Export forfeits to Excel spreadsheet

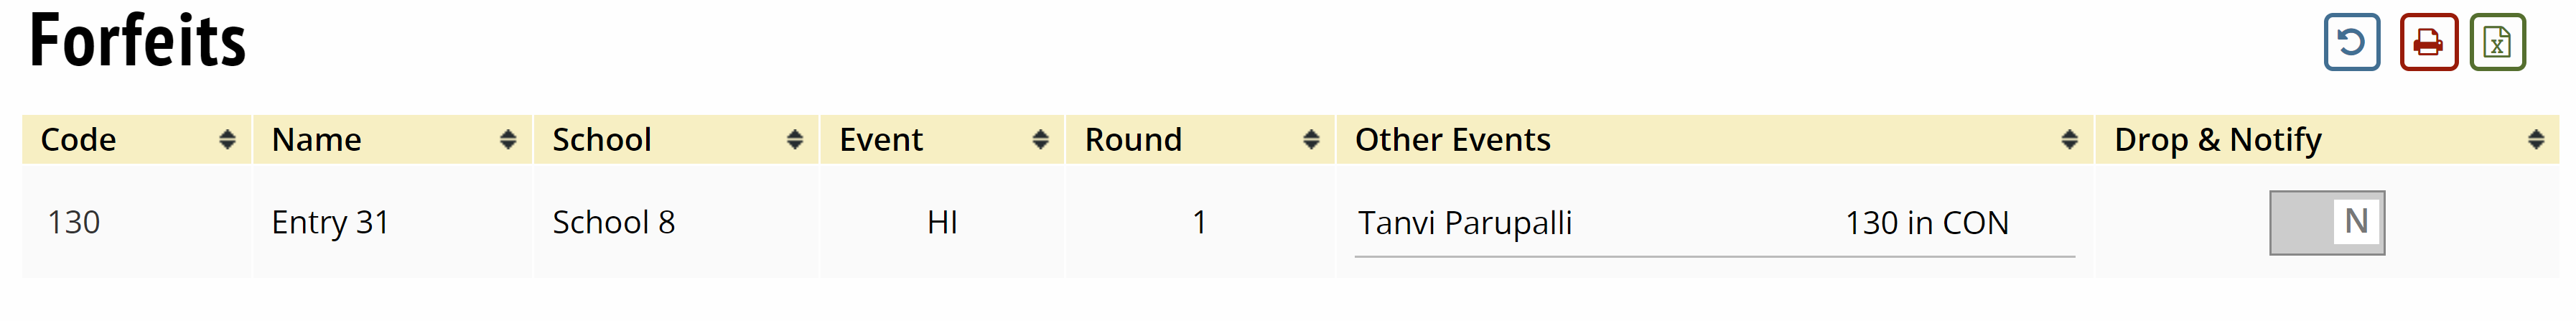2497,42
